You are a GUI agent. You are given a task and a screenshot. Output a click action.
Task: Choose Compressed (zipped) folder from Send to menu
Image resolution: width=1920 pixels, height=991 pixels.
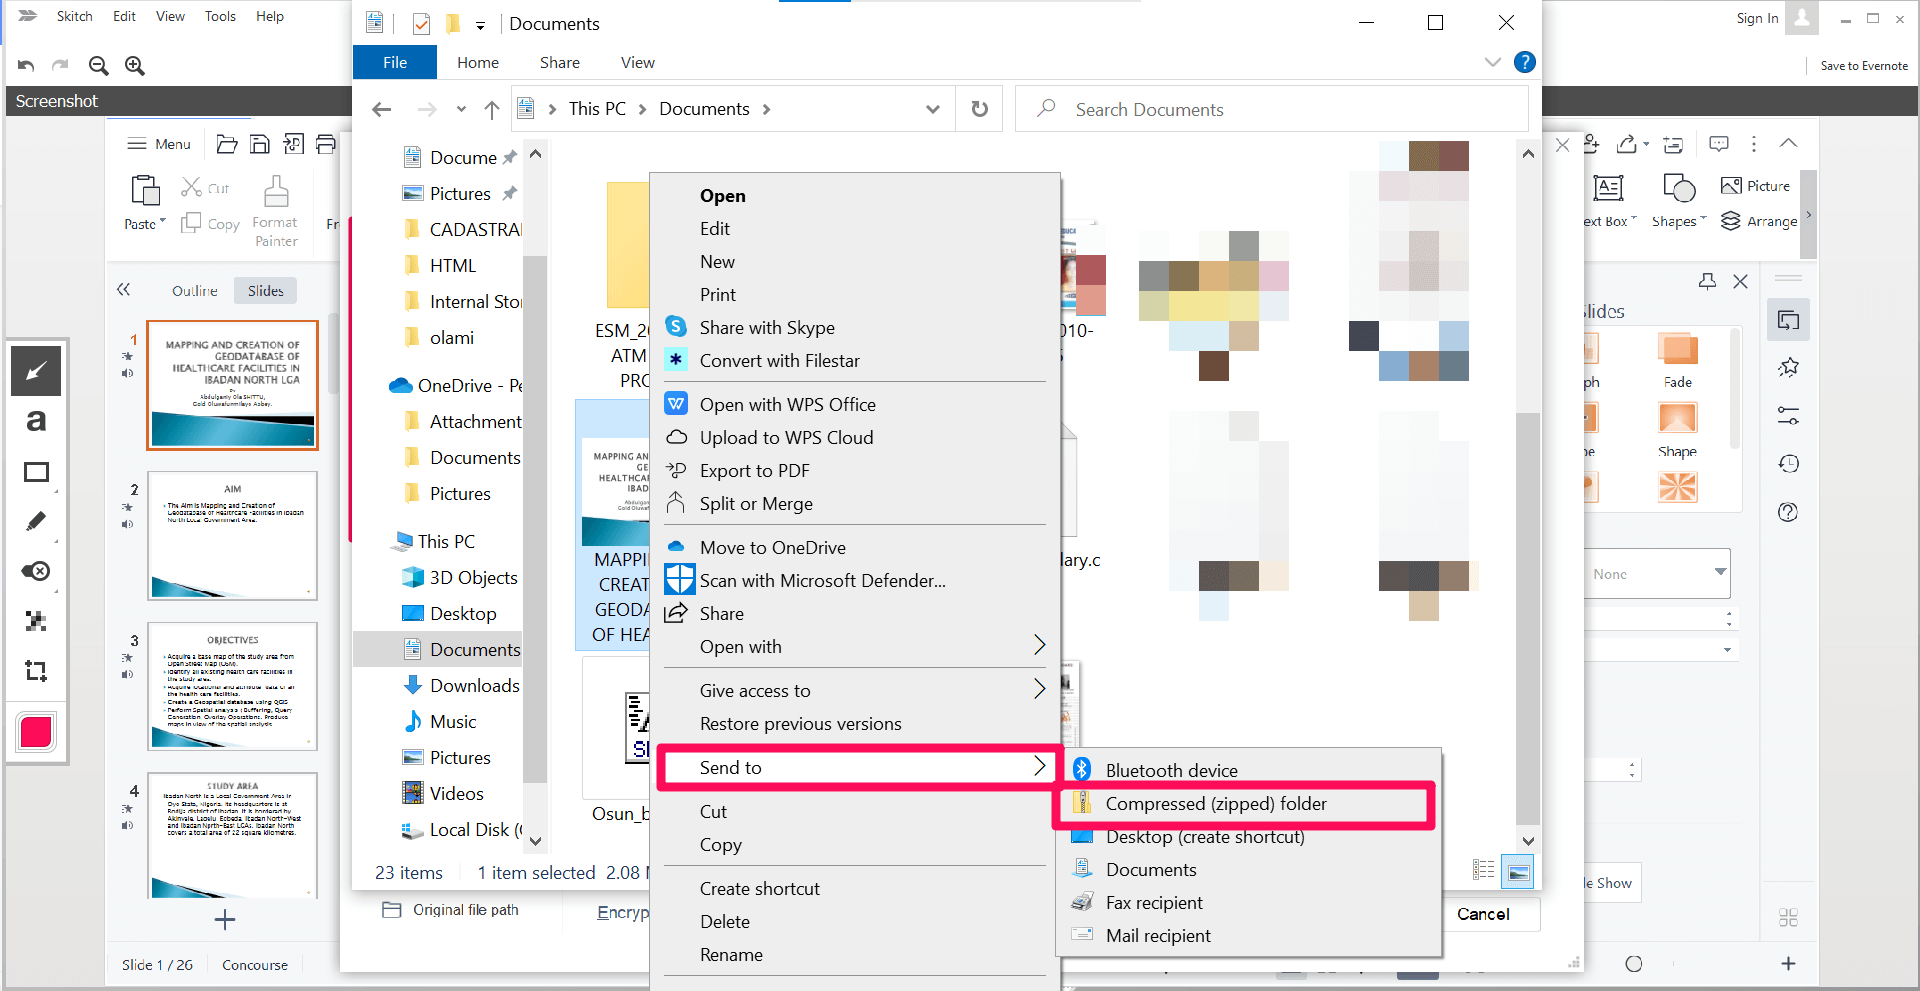(1216, 803)
